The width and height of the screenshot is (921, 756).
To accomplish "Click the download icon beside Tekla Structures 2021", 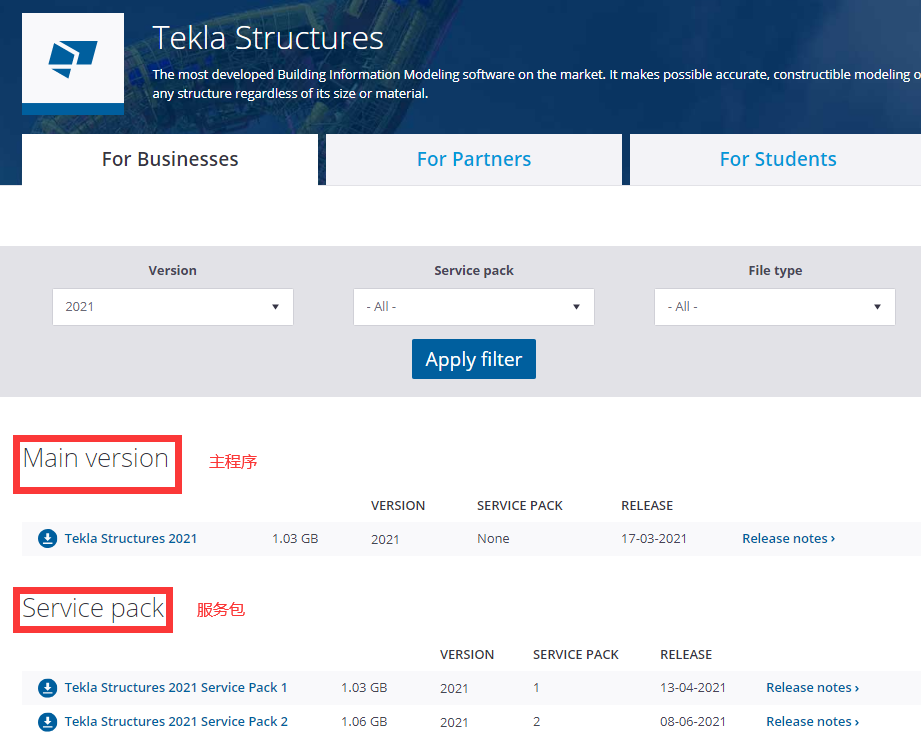I will click(x=47, y=538).
